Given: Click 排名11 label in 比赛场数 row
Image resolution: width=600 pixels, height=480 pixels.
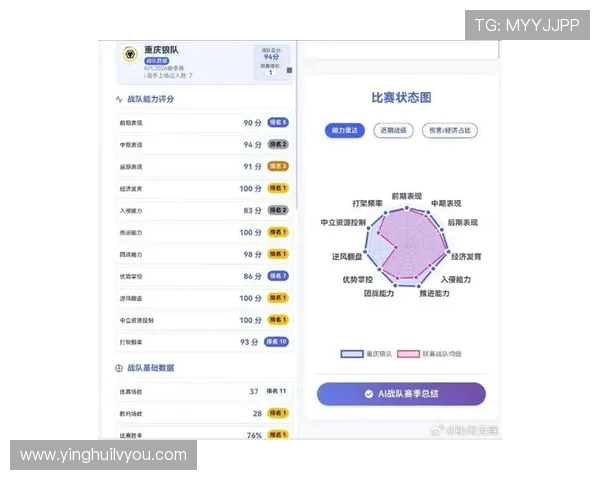Looking at the screenshot, I should pos(276,391).
